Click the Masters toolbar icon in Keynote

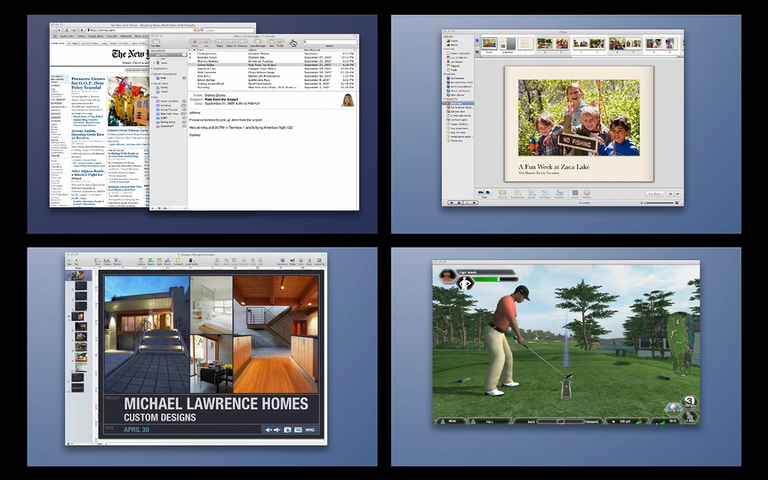coord(117,261)
